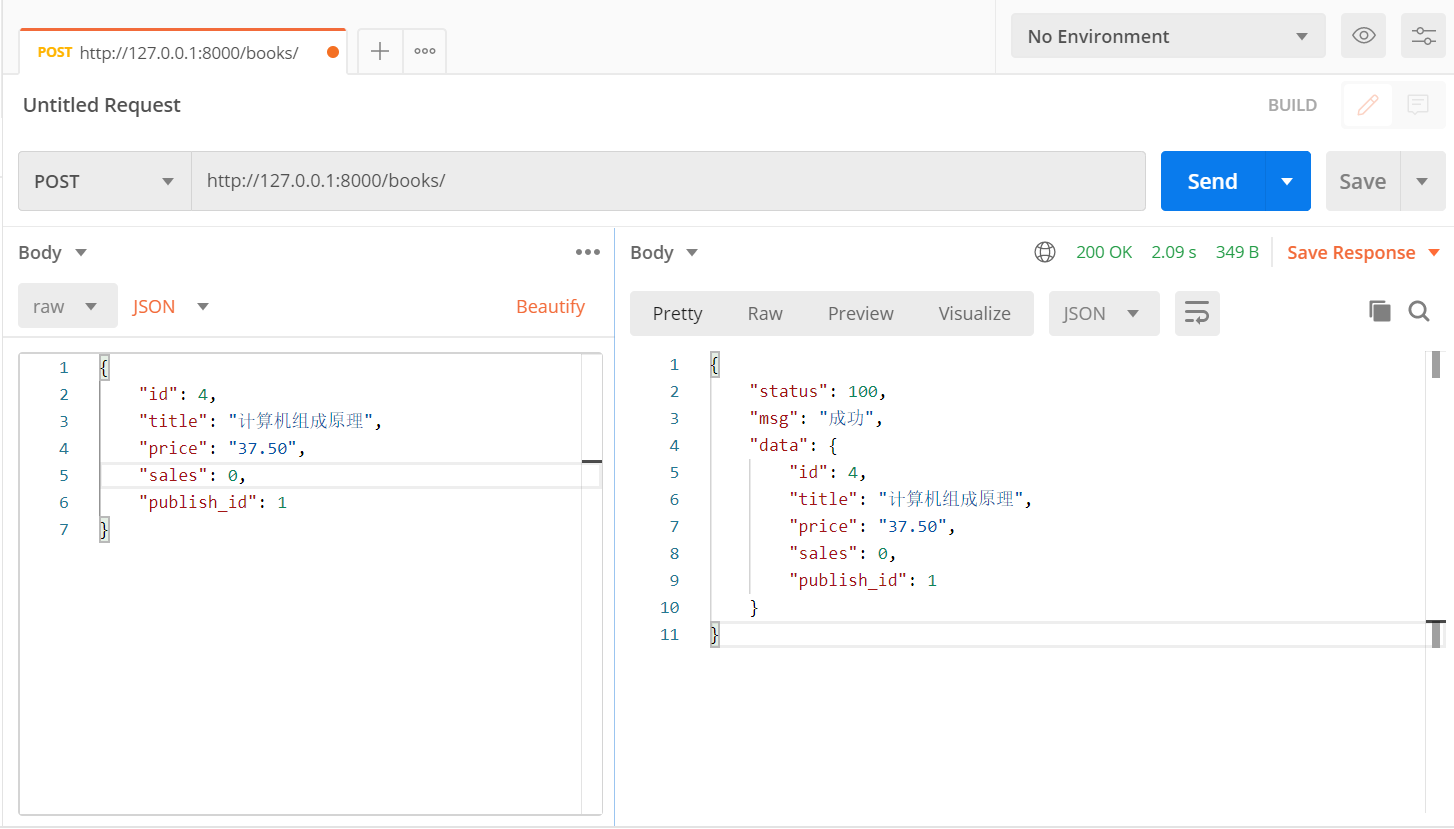Screen dimensions: 1454x829
Task: Click the BUILD mode label
Action: pyautogui.click(x=1292, y=105)
